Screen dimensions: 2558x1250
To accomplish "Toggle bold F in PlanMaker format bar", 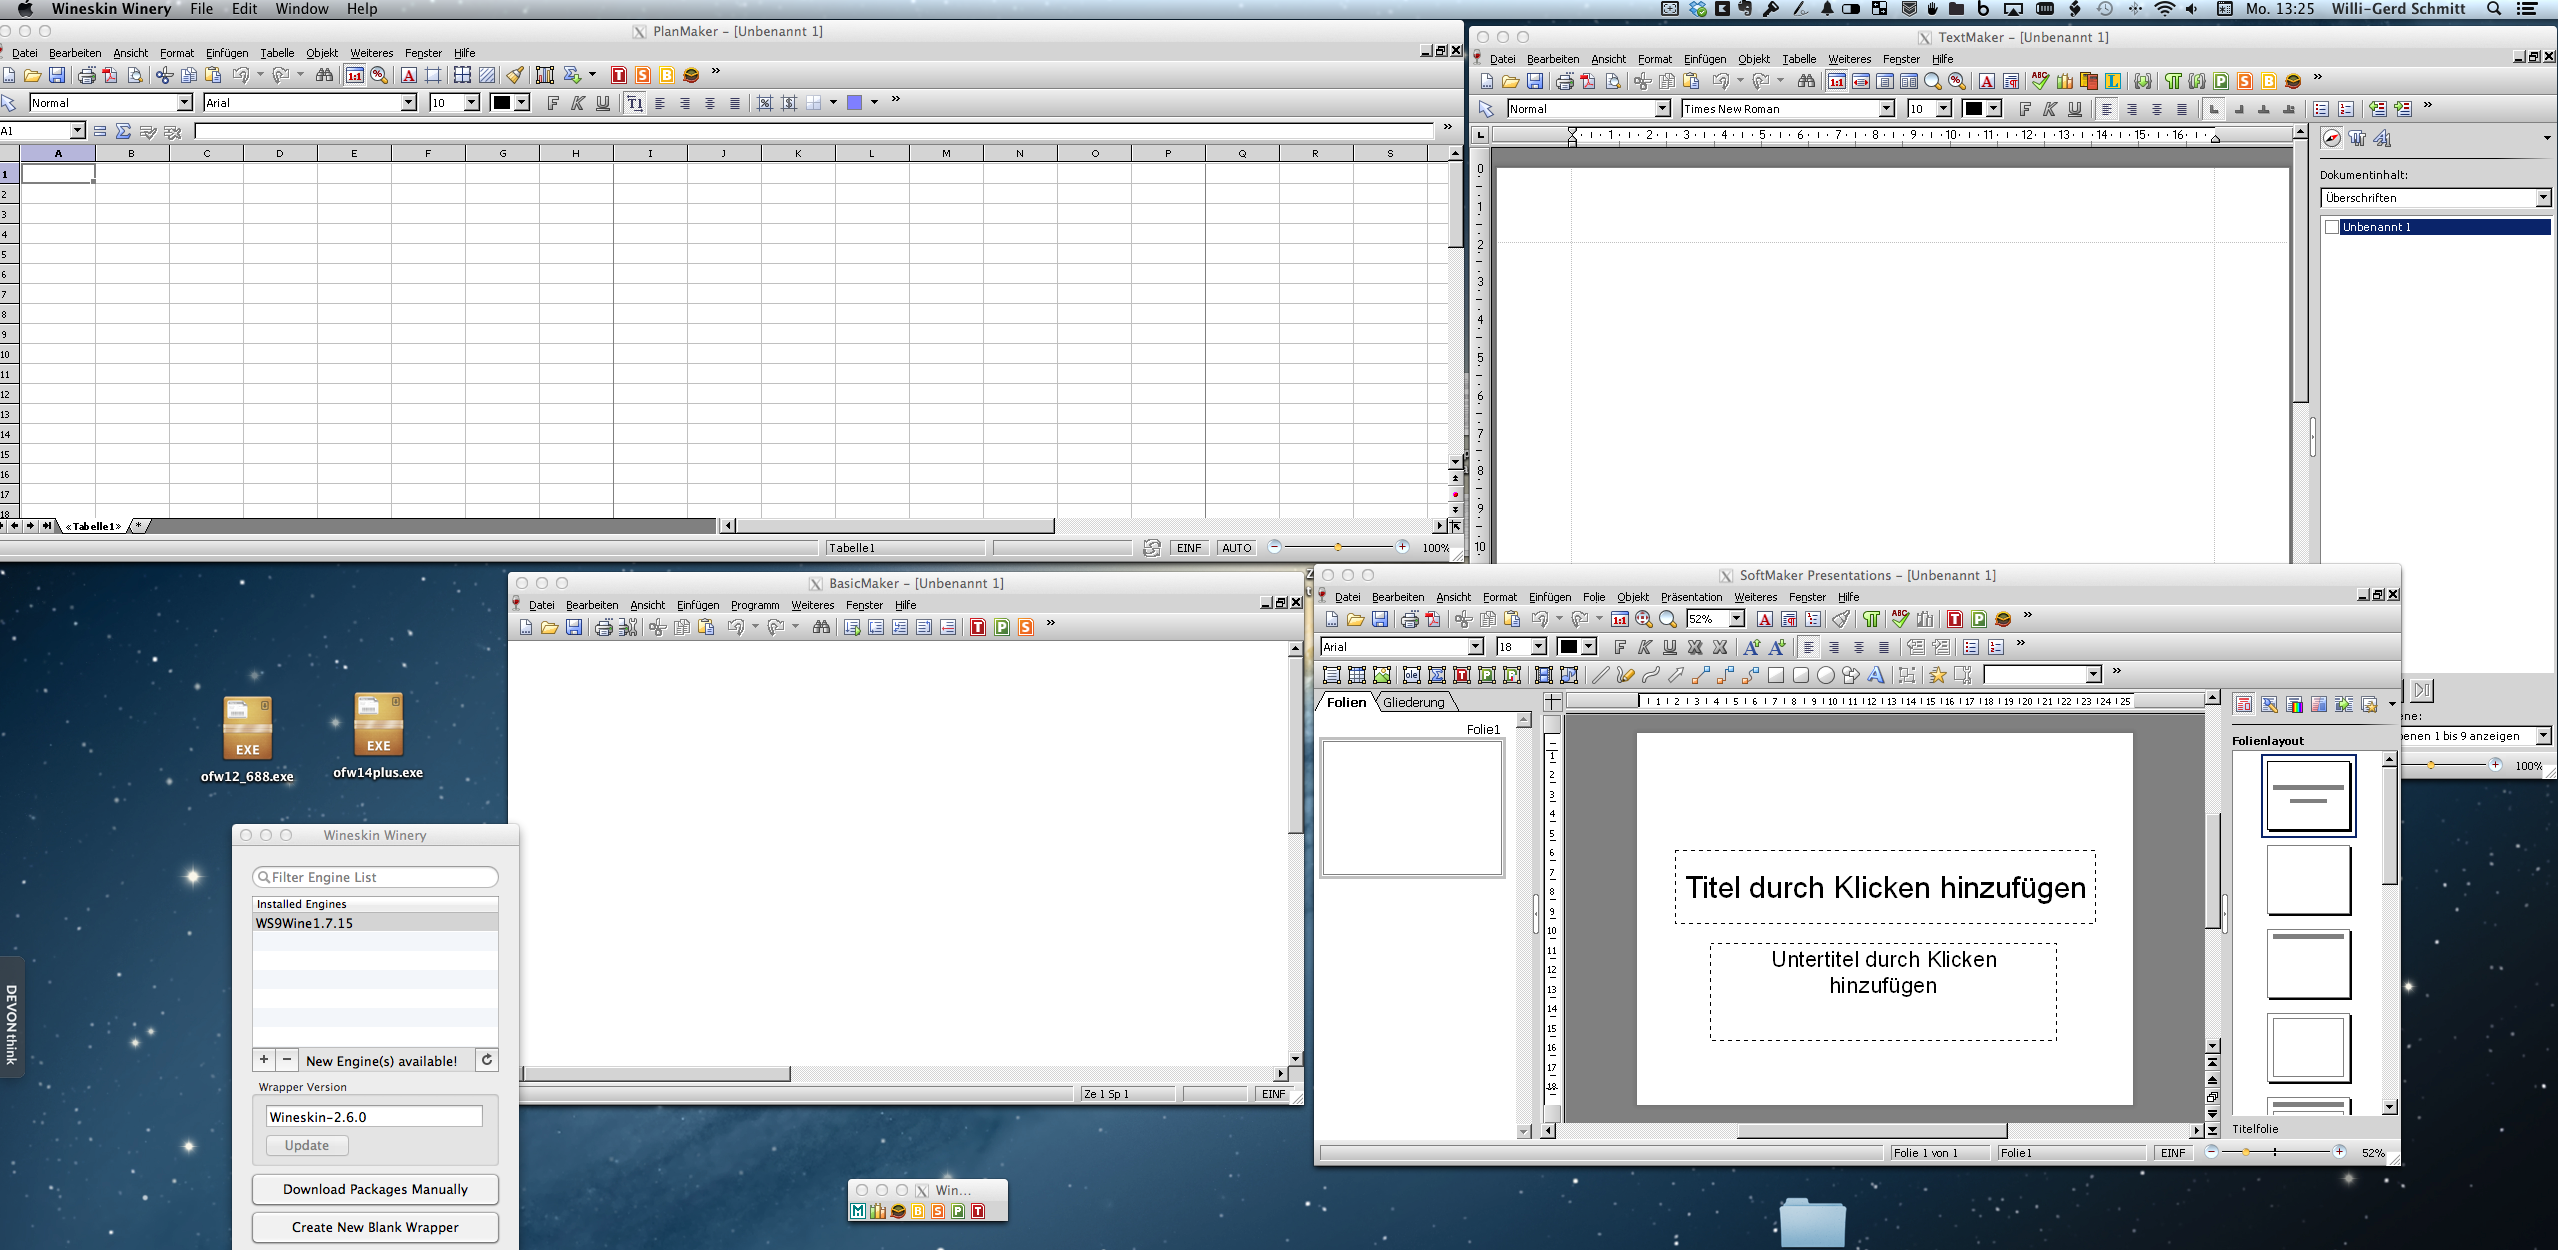I will click(x=553, y=103).
